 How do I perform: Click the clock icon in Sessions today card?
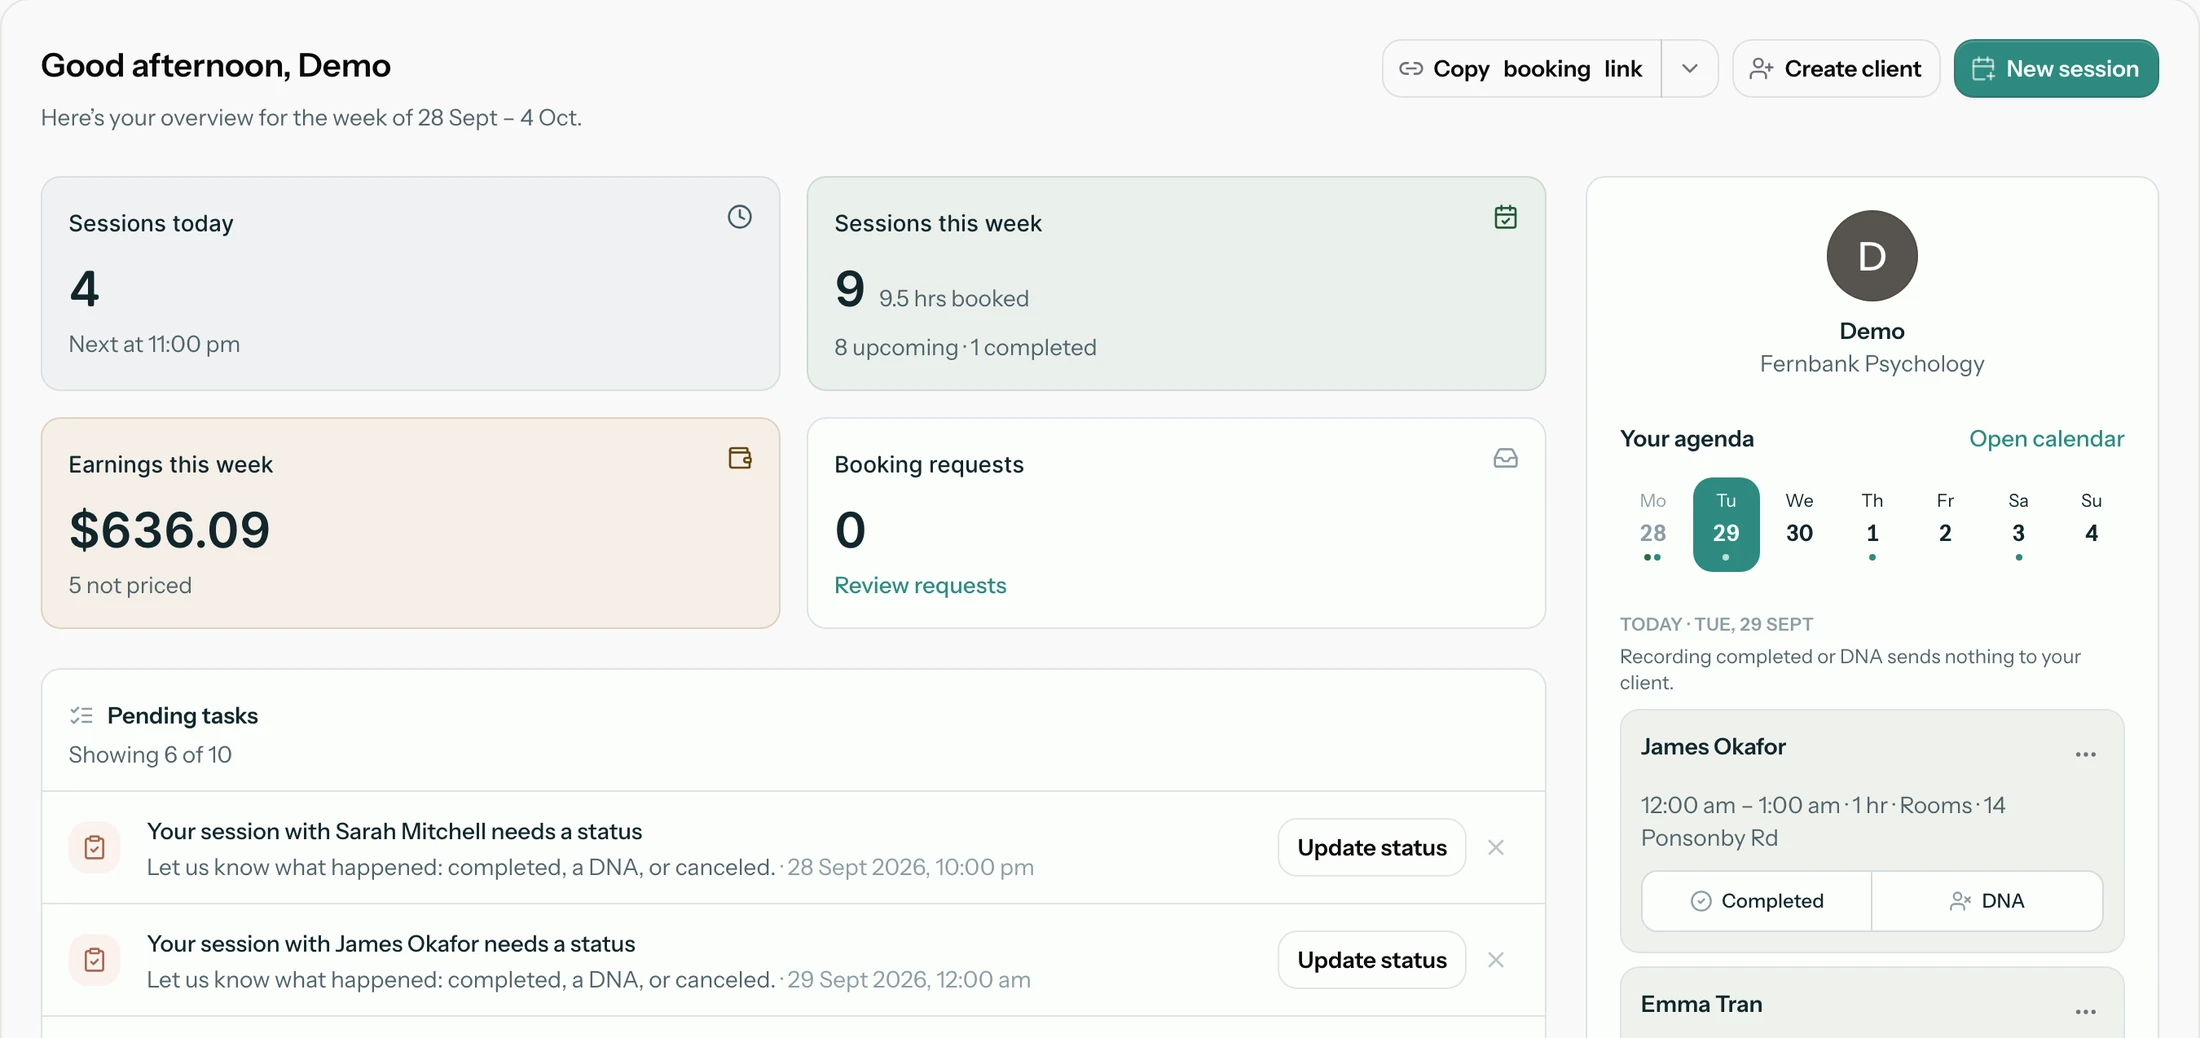point(739,217)
